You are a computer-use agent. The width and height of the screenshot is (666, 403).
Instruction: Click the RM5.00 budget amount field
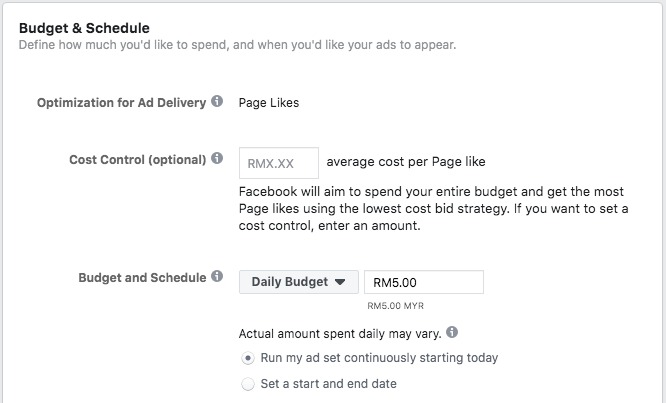pyautogui.click(x=424, y=282)
